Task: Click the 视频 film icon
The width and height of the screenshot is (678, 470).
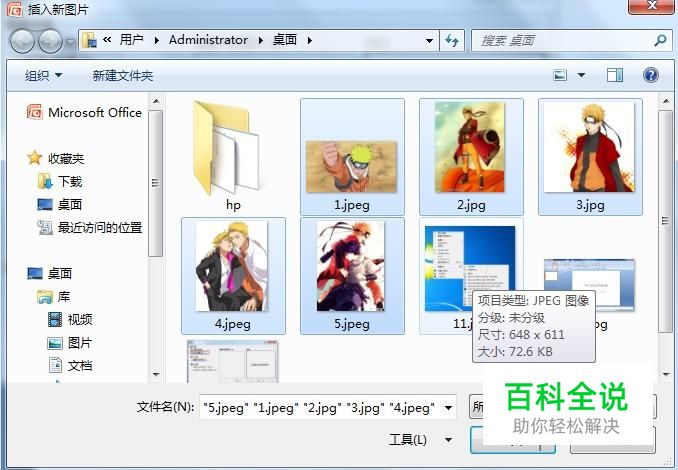Action: click(55, 320)
